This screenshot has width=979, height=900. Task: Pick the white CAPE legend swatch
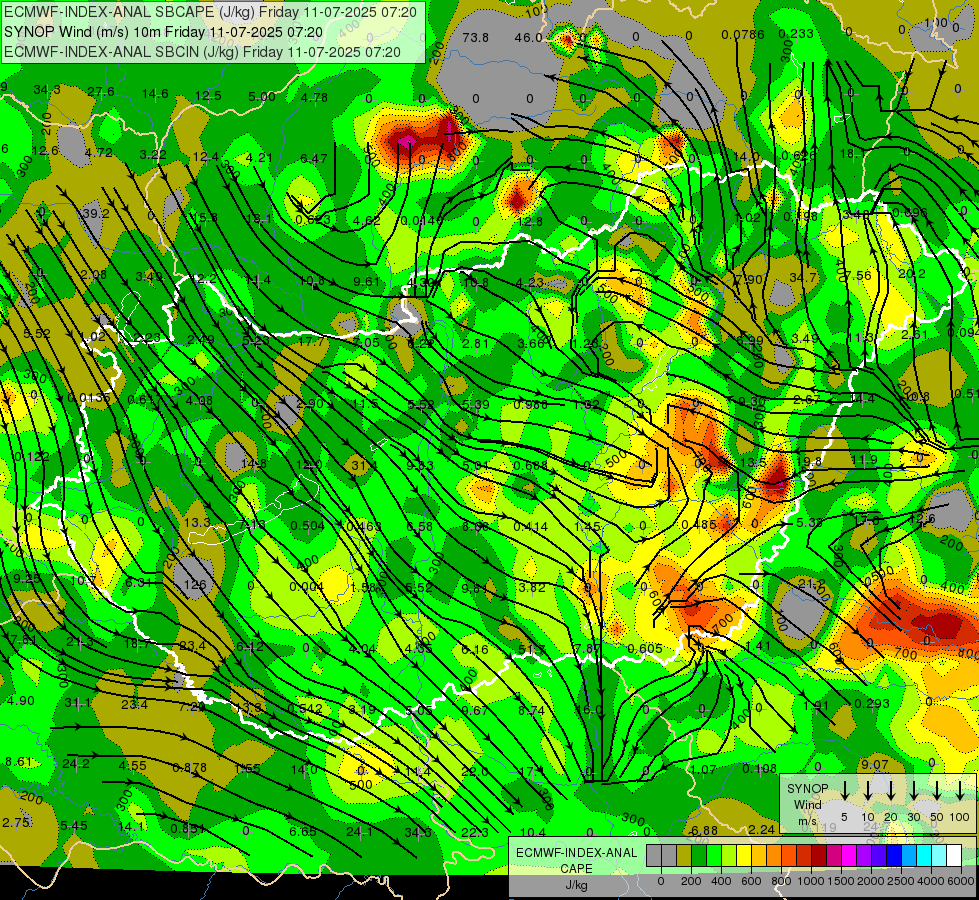pos(953,855)
